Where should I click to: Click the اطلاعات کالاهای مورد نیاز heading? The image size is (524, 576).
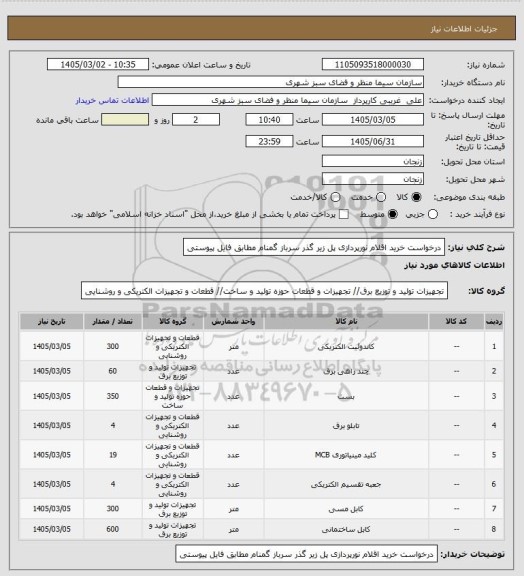[455, 265]
